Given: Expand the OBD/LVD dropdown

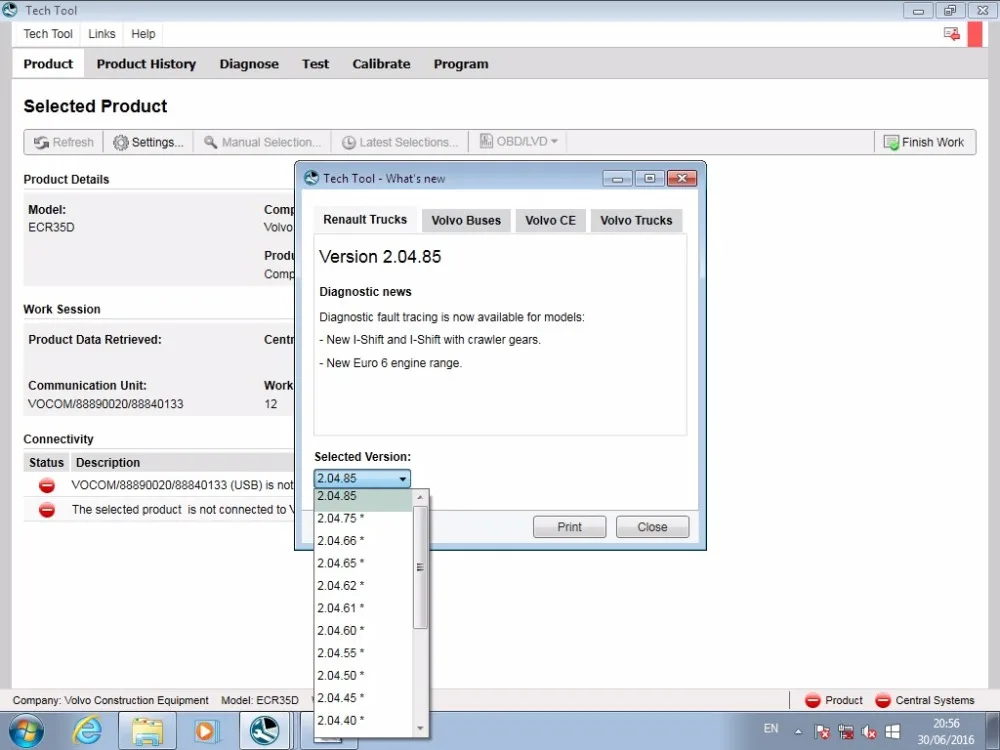Looking at the screenshot, I should coord(518,142).
